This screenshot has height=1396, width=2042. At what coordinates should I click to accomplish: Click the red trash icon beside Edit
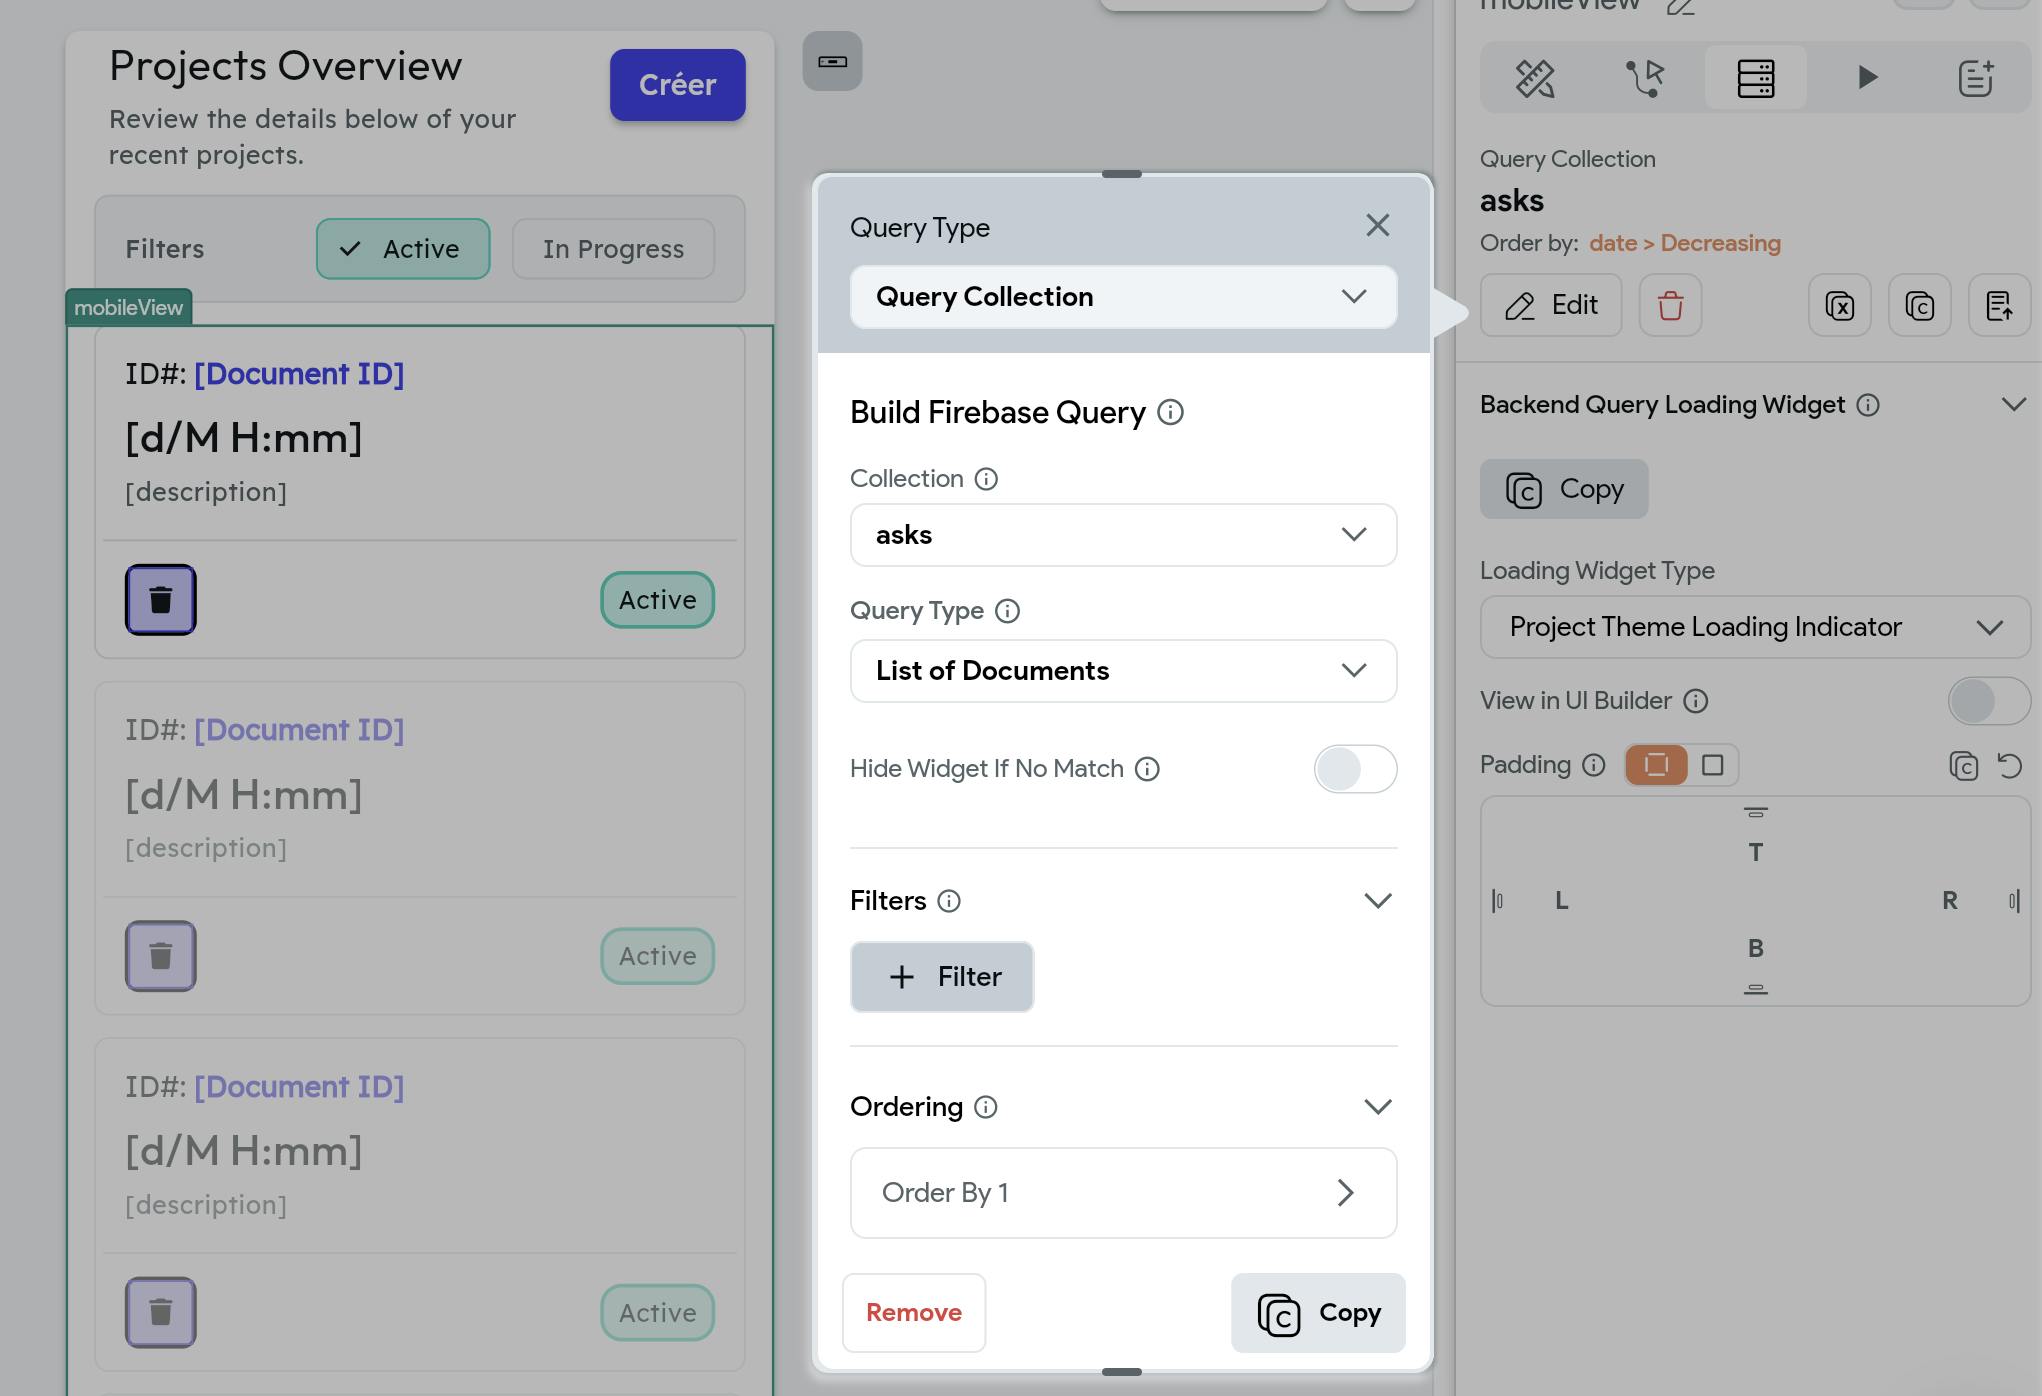(1670, 306)
